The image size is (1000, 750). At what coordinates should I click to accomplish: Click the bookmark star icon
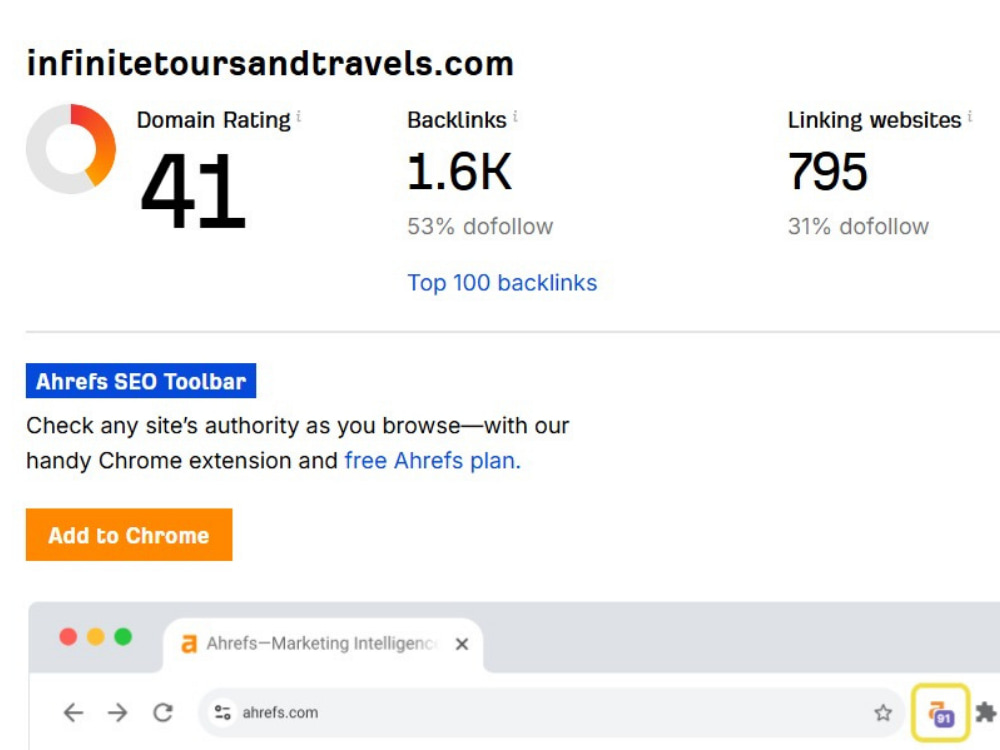coord(883,712)
